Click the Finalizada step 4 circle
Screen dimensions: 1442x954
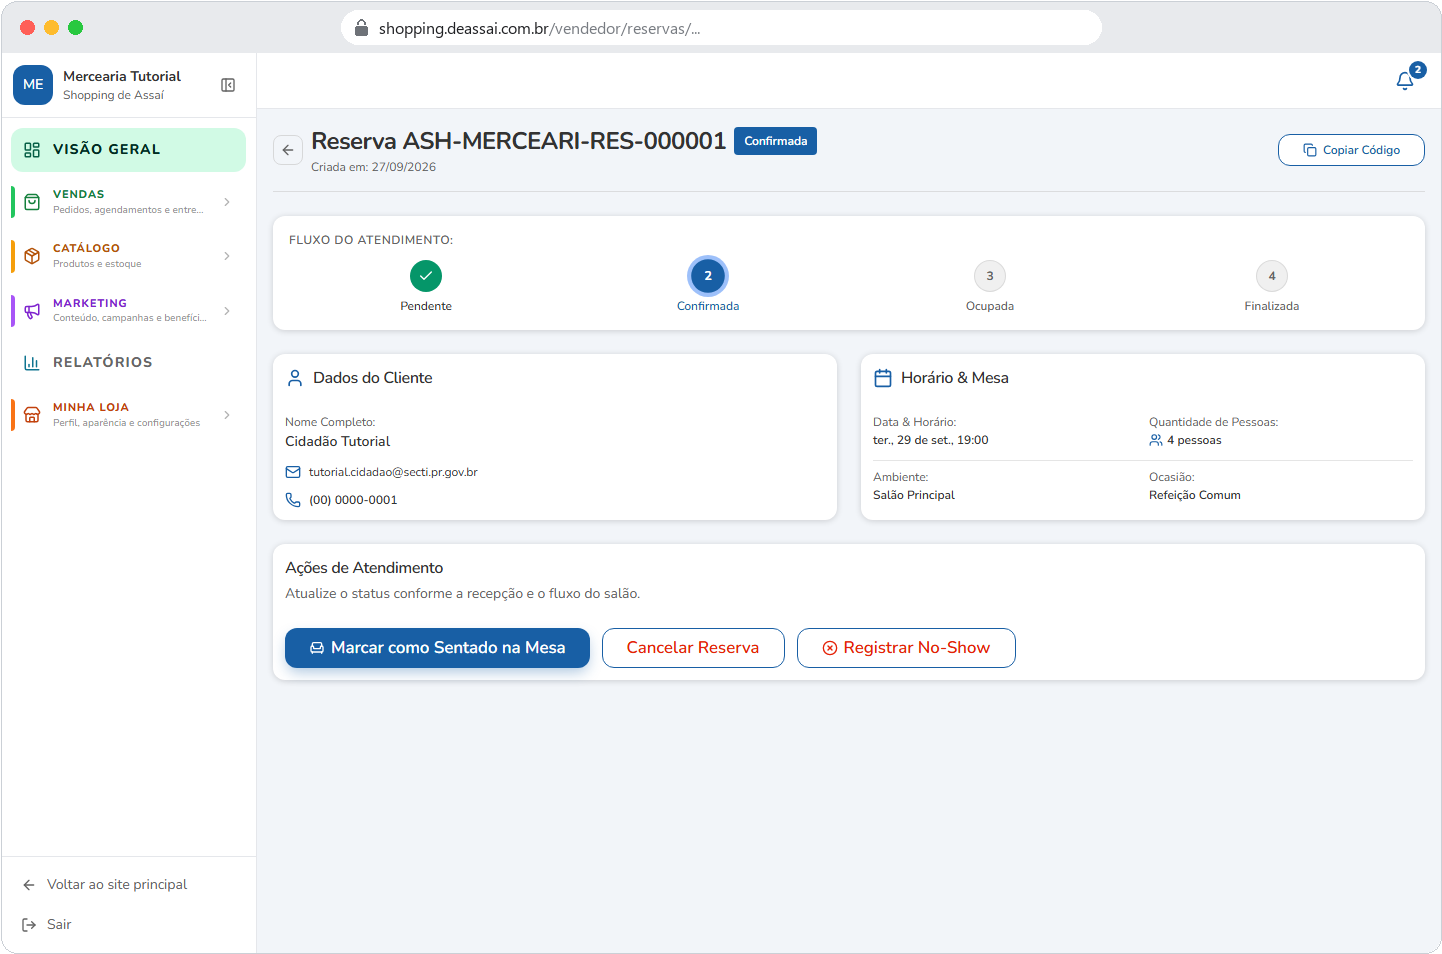pos(1272,276)
